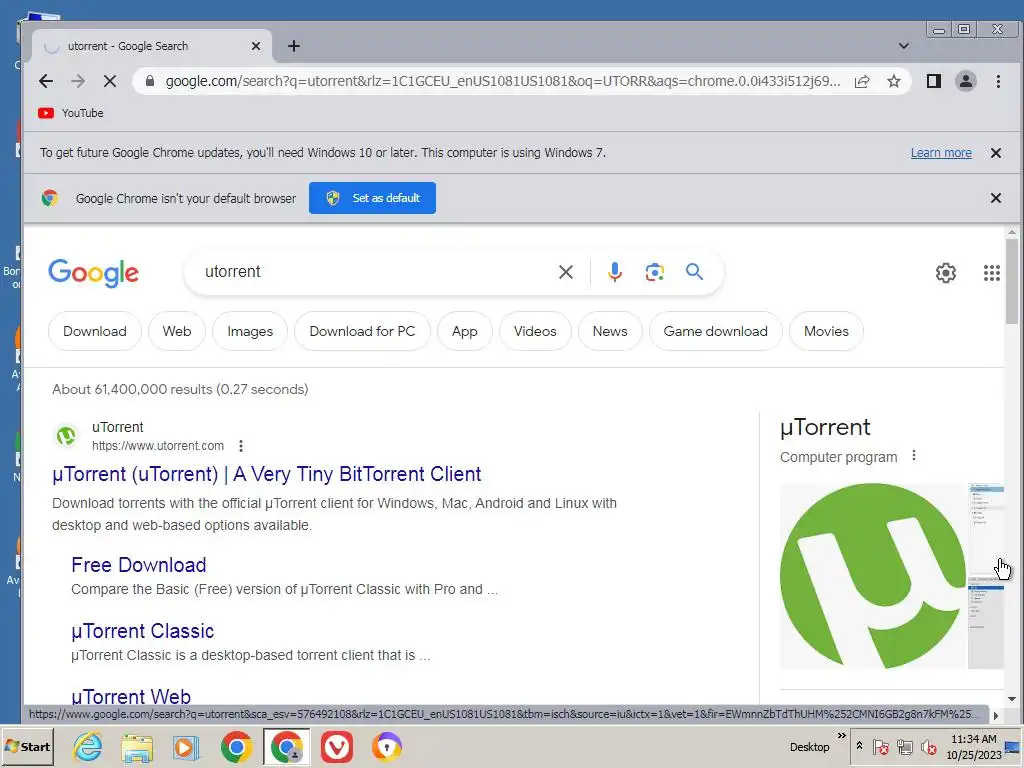Image resolution: width=1024 pixels, height=768 pixels.
Task: Search by image with Lens
Action: pos(654,272)
